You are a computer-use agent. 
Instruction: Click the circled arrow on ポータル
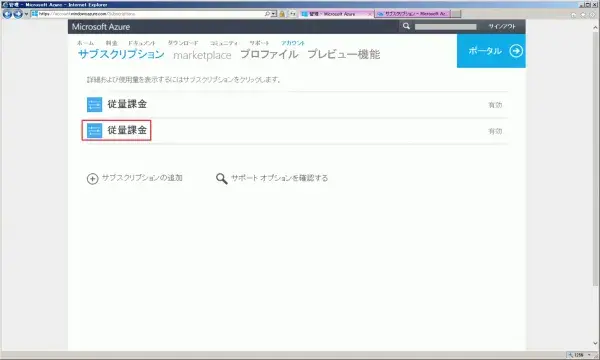(516, 51)
